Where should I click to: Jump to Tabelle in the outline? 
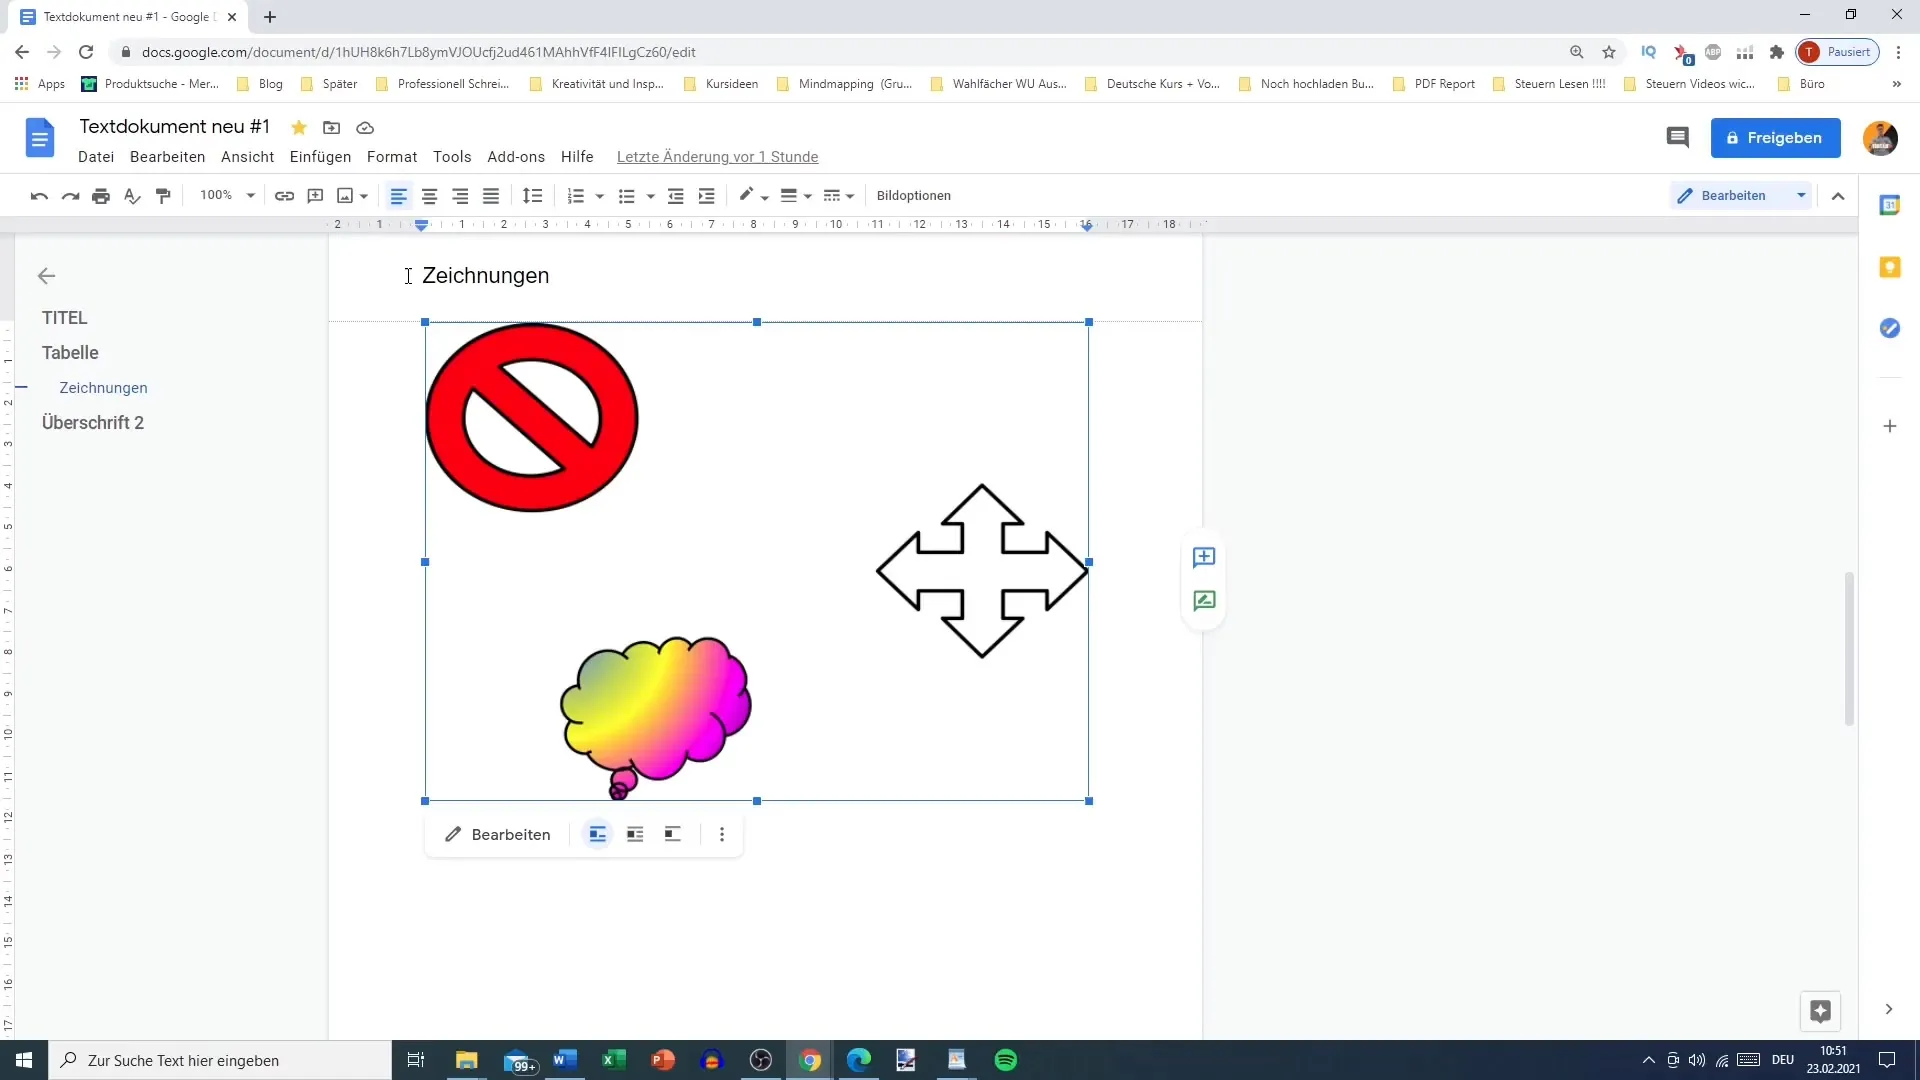click(70, 353)
